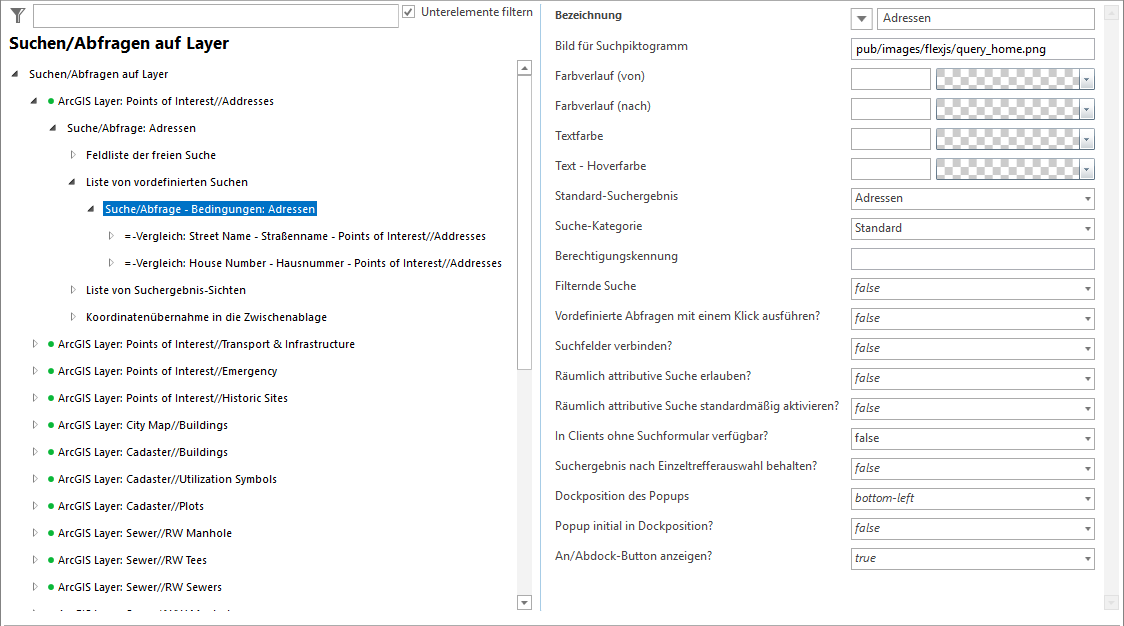Select Suche/Abfrage: Adressen tree item
The width and height of the screenshot is (1124, 626).
131,128
